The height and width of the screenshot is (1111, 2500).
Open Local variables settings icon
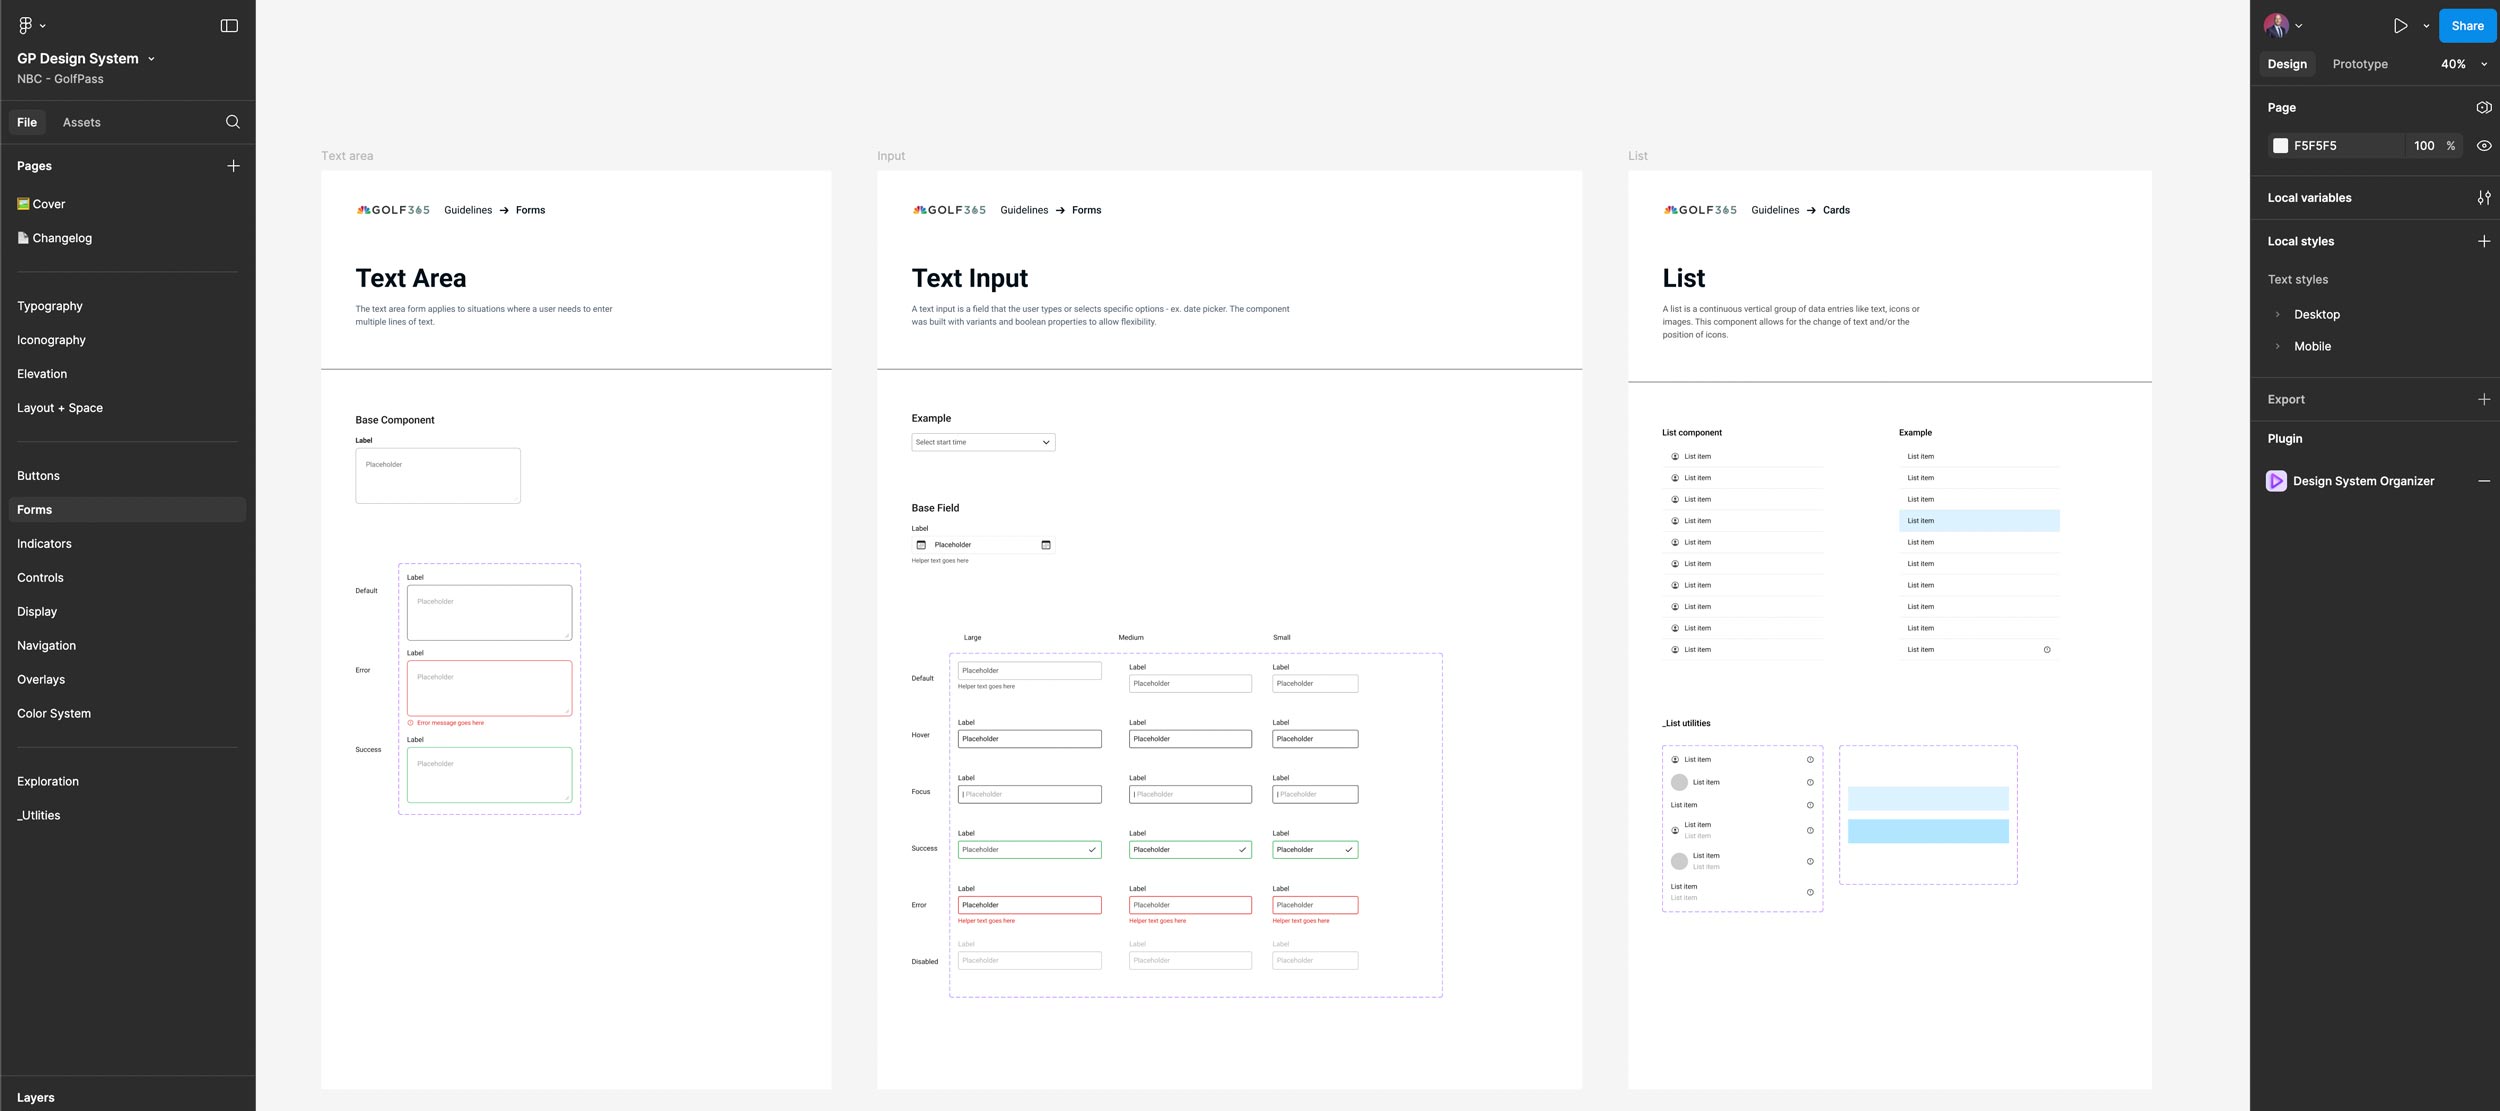click(2483, 198)
